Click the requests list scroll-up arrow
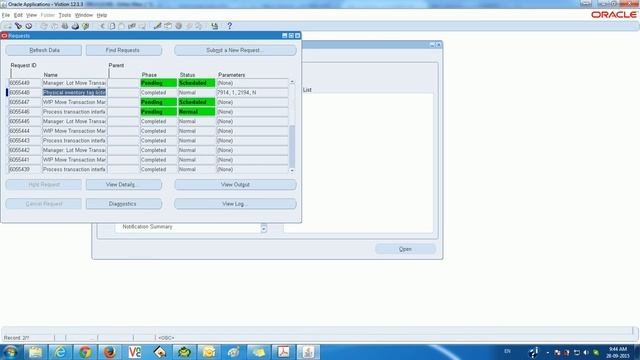Screen dimensions: 640x360 pyautogui.click(x=292, y=82)
